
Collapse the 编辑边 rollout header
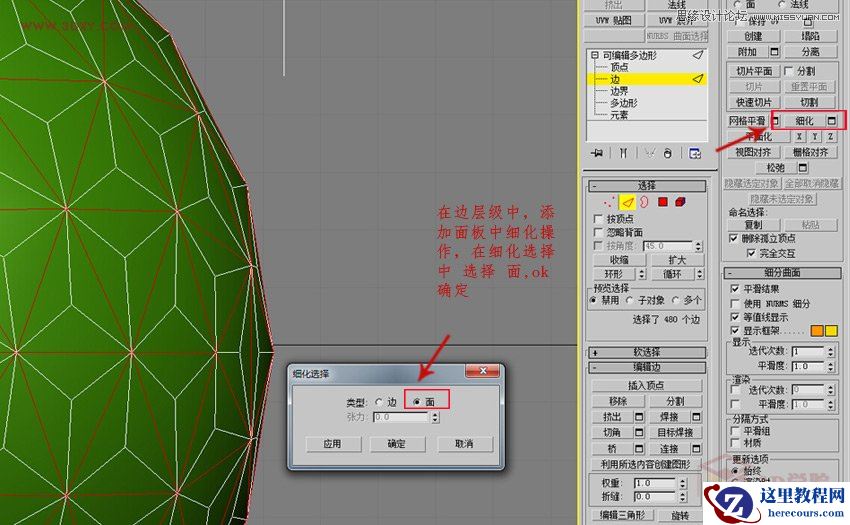(647, 367)
